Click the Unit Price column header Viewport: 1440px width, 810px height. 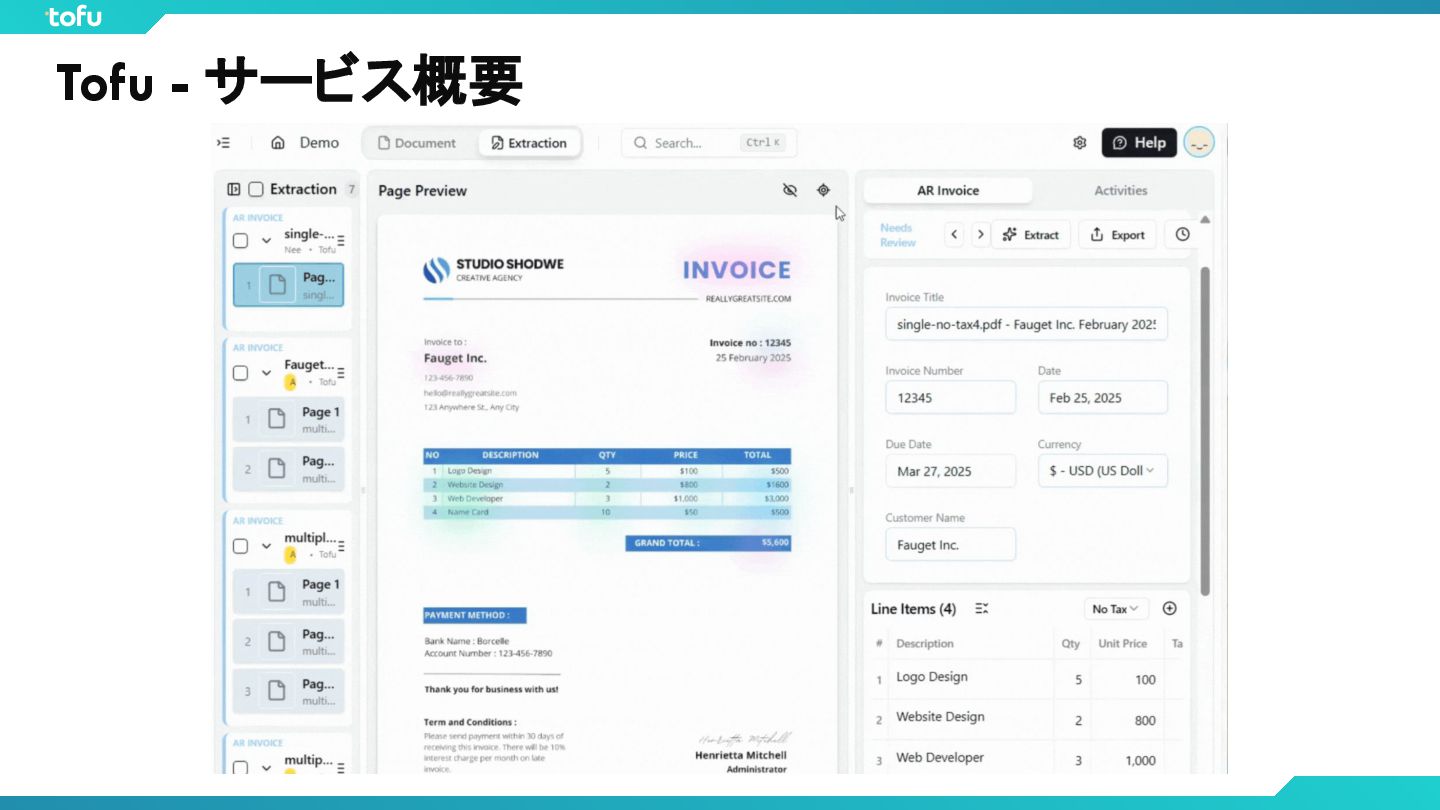coord(1122,643)
